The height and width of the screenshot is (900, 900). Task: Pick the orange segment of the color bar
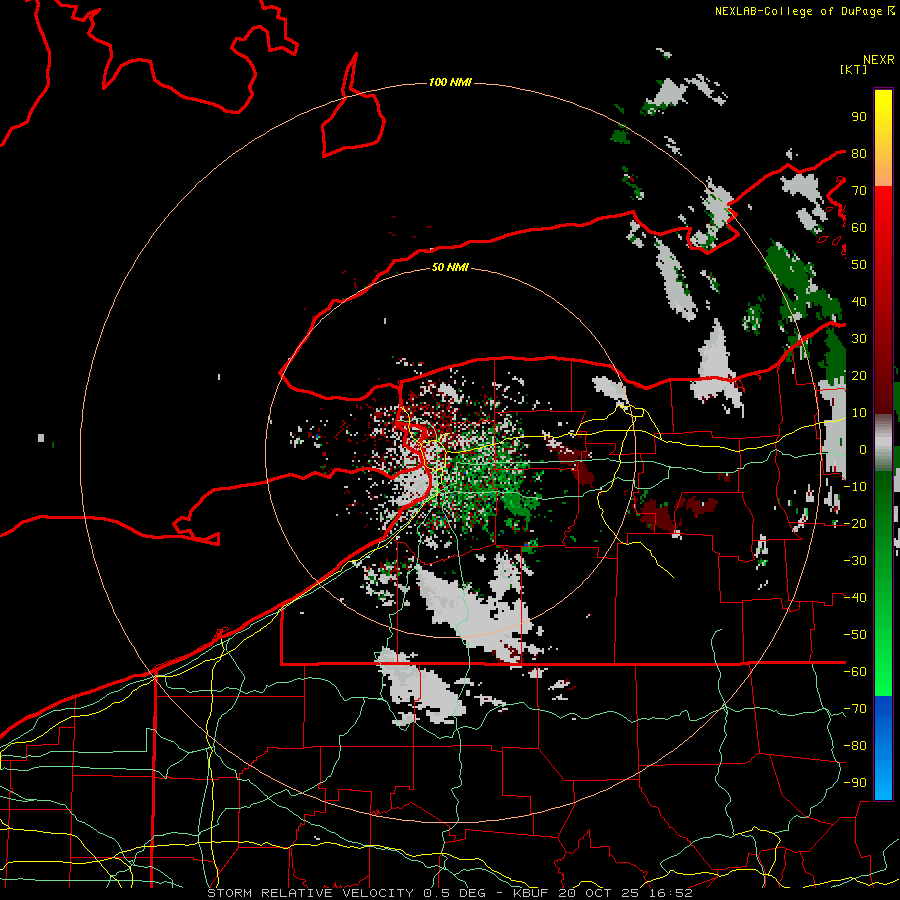click(883, 169)
